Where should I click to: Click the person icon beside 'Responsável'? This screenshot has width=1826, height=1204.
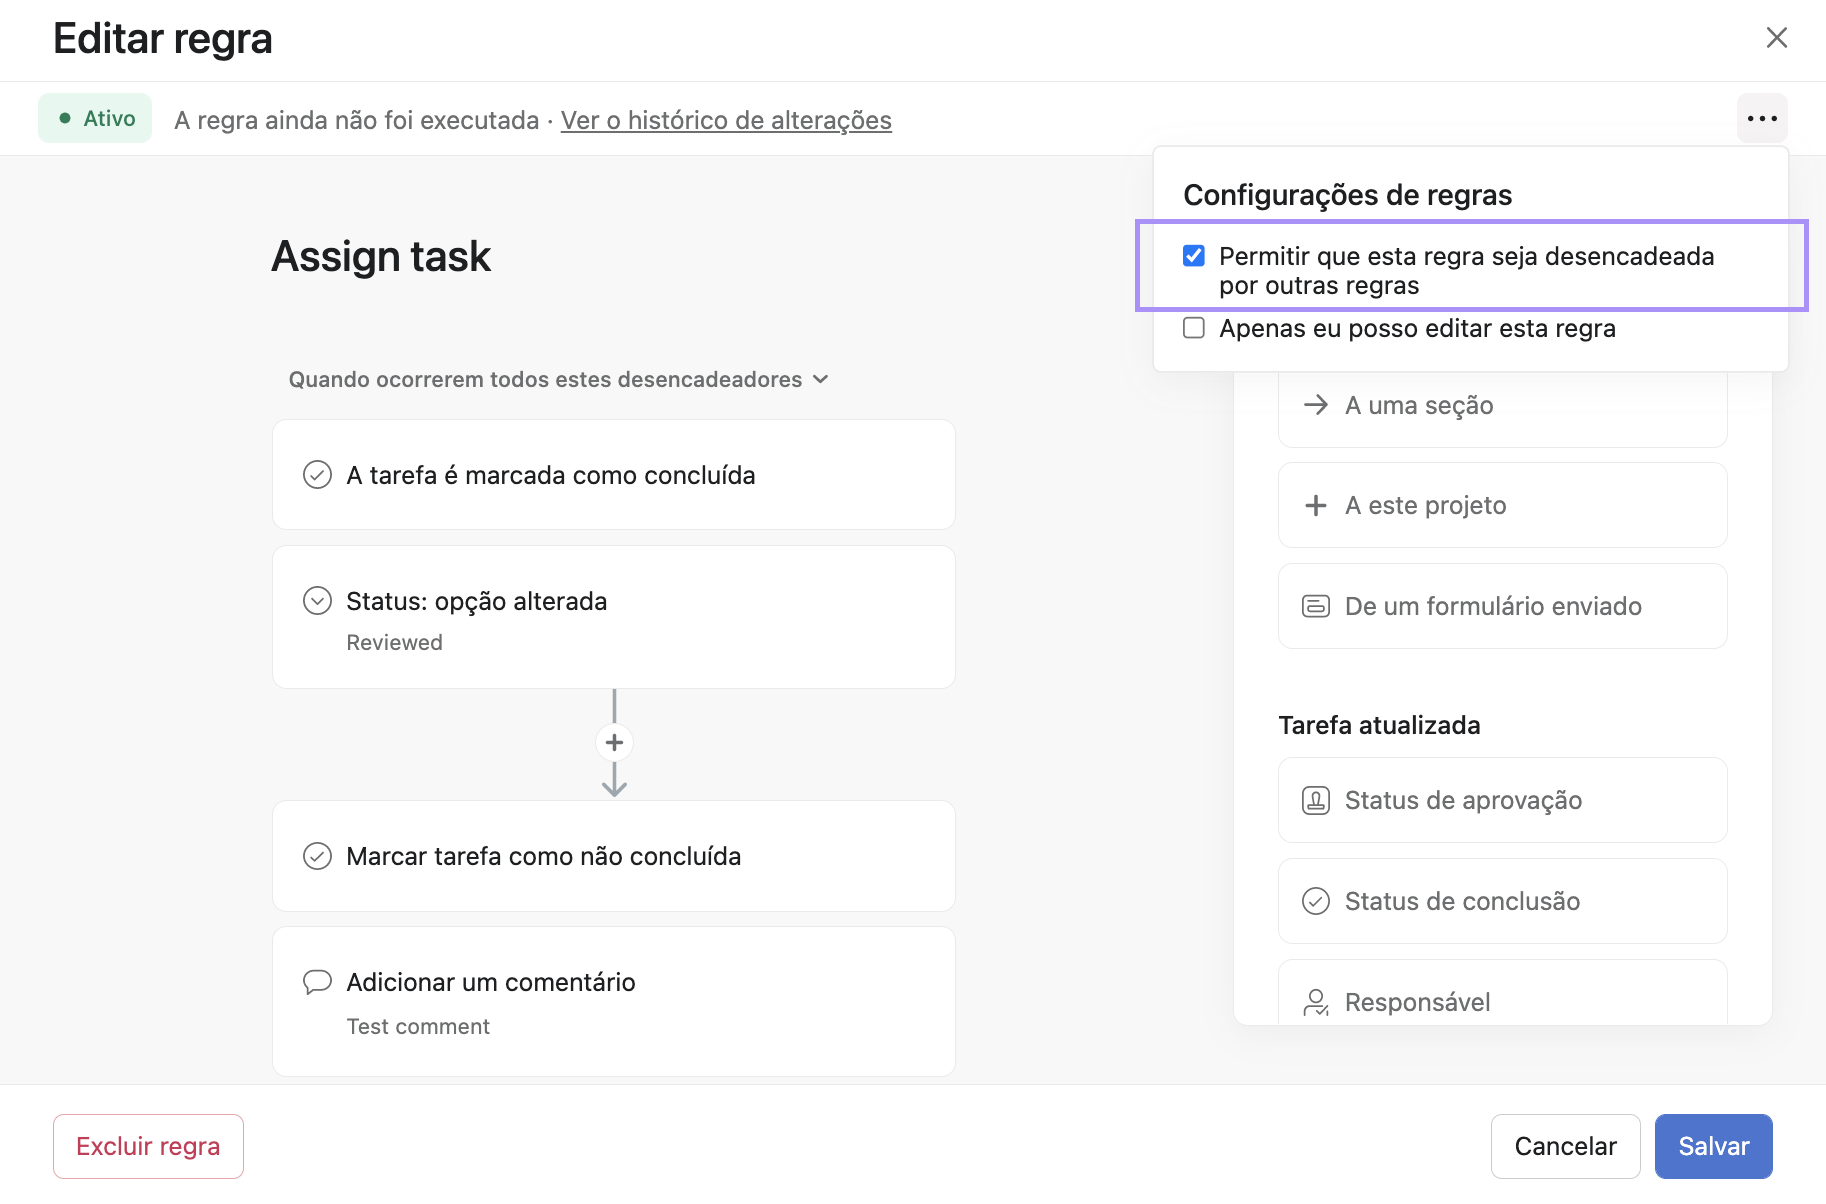tap(1316, 1002)
